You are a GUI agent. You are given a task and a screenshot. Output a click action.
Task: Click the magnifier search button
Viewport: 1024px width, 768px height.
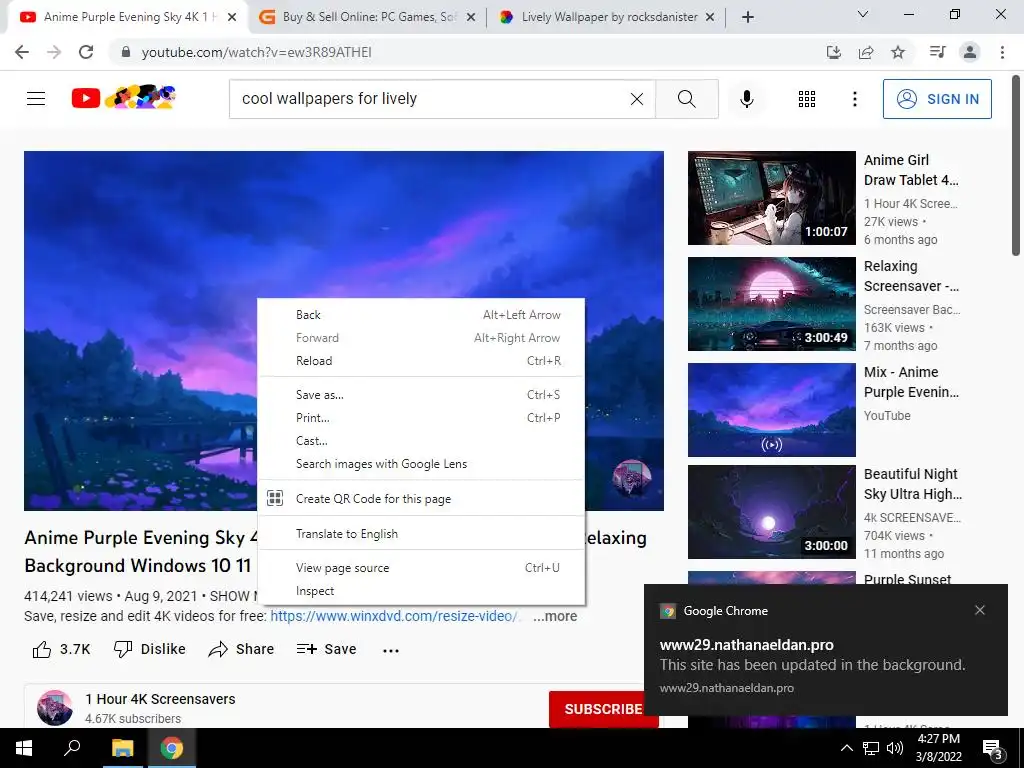click(686, 99)
